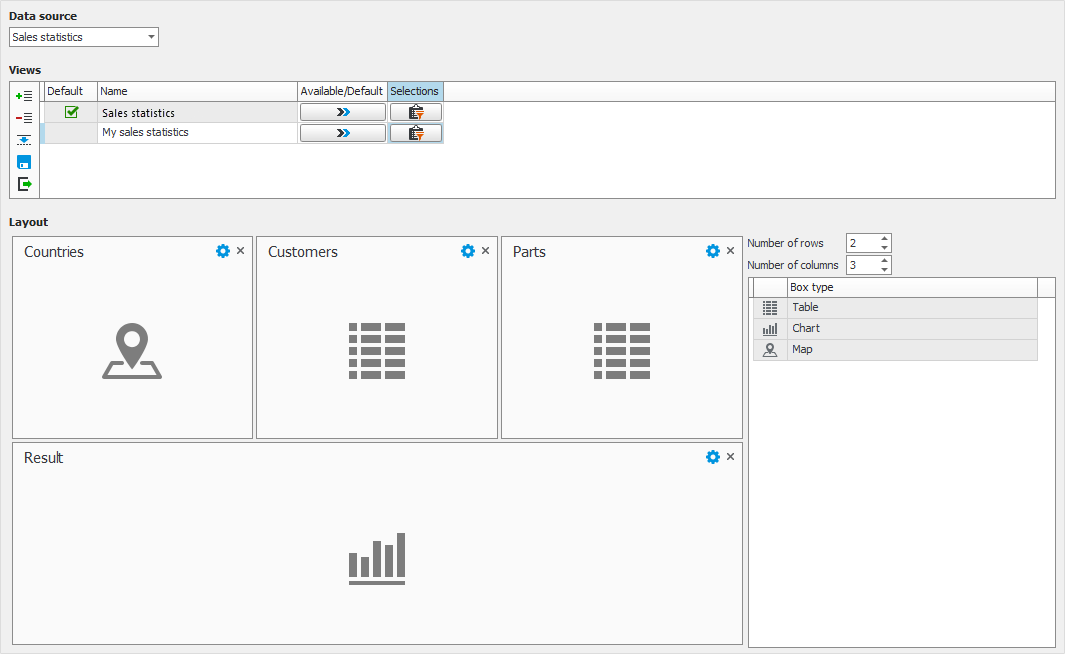Screen dimensions: 1065x654
Task: Open Selections for My sales statistics
Action: (415, 133)
